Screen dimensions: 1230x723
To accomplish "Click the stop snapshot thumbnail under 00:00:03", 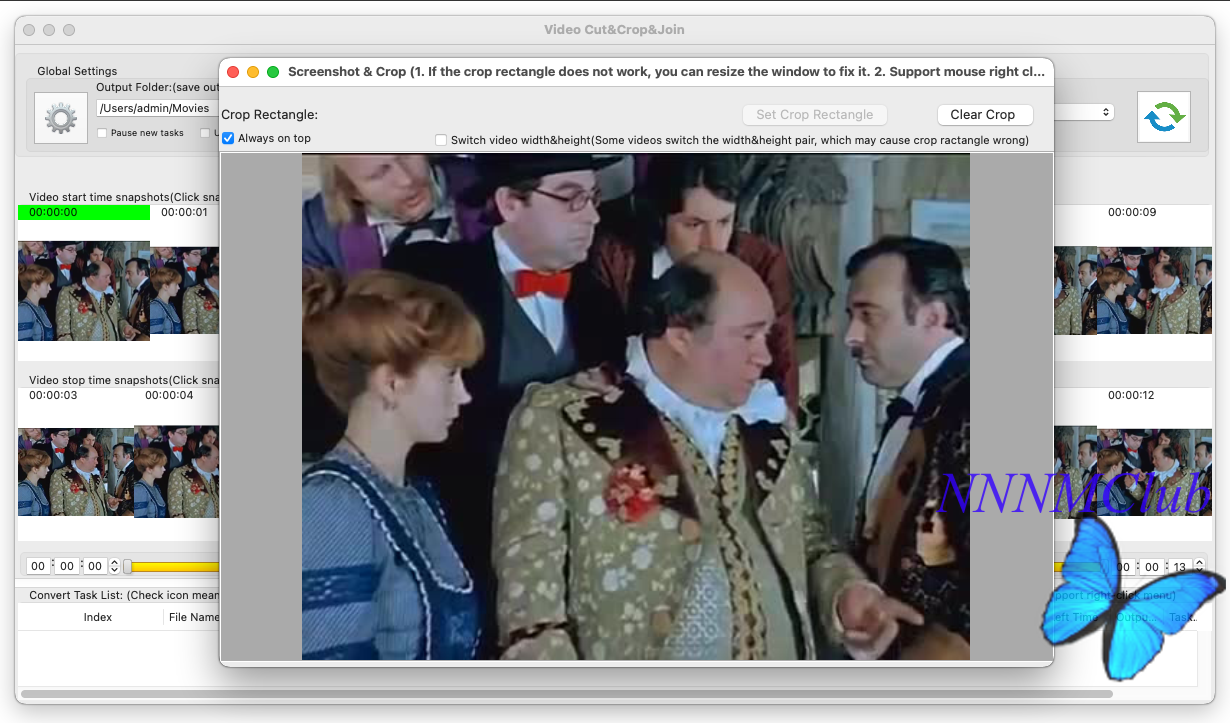I will click(x=76, y=472).
